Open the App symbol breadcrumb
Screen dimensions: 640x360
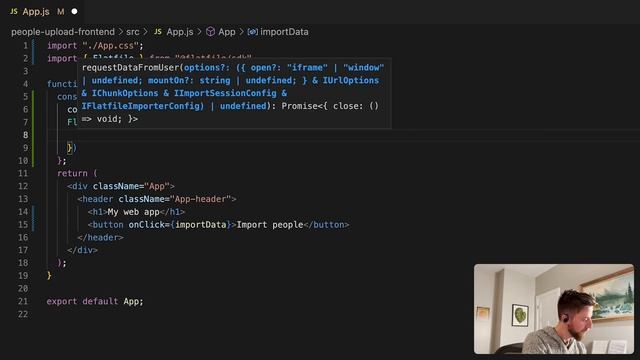click(x=227, y=32)
